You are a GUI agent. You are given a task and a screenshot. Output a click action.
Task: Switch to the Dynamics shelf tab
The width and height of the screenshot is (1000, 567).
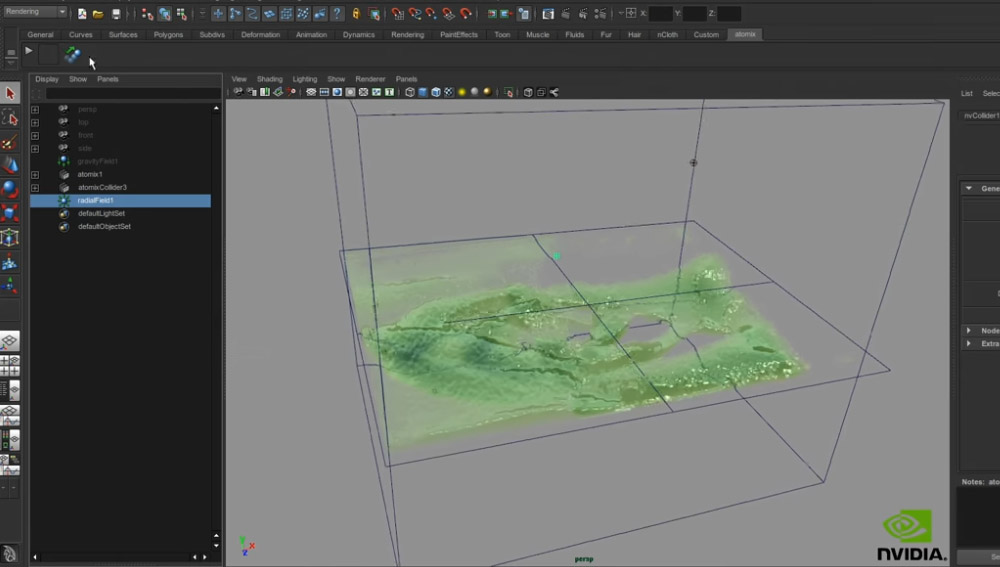coord(358,34)
